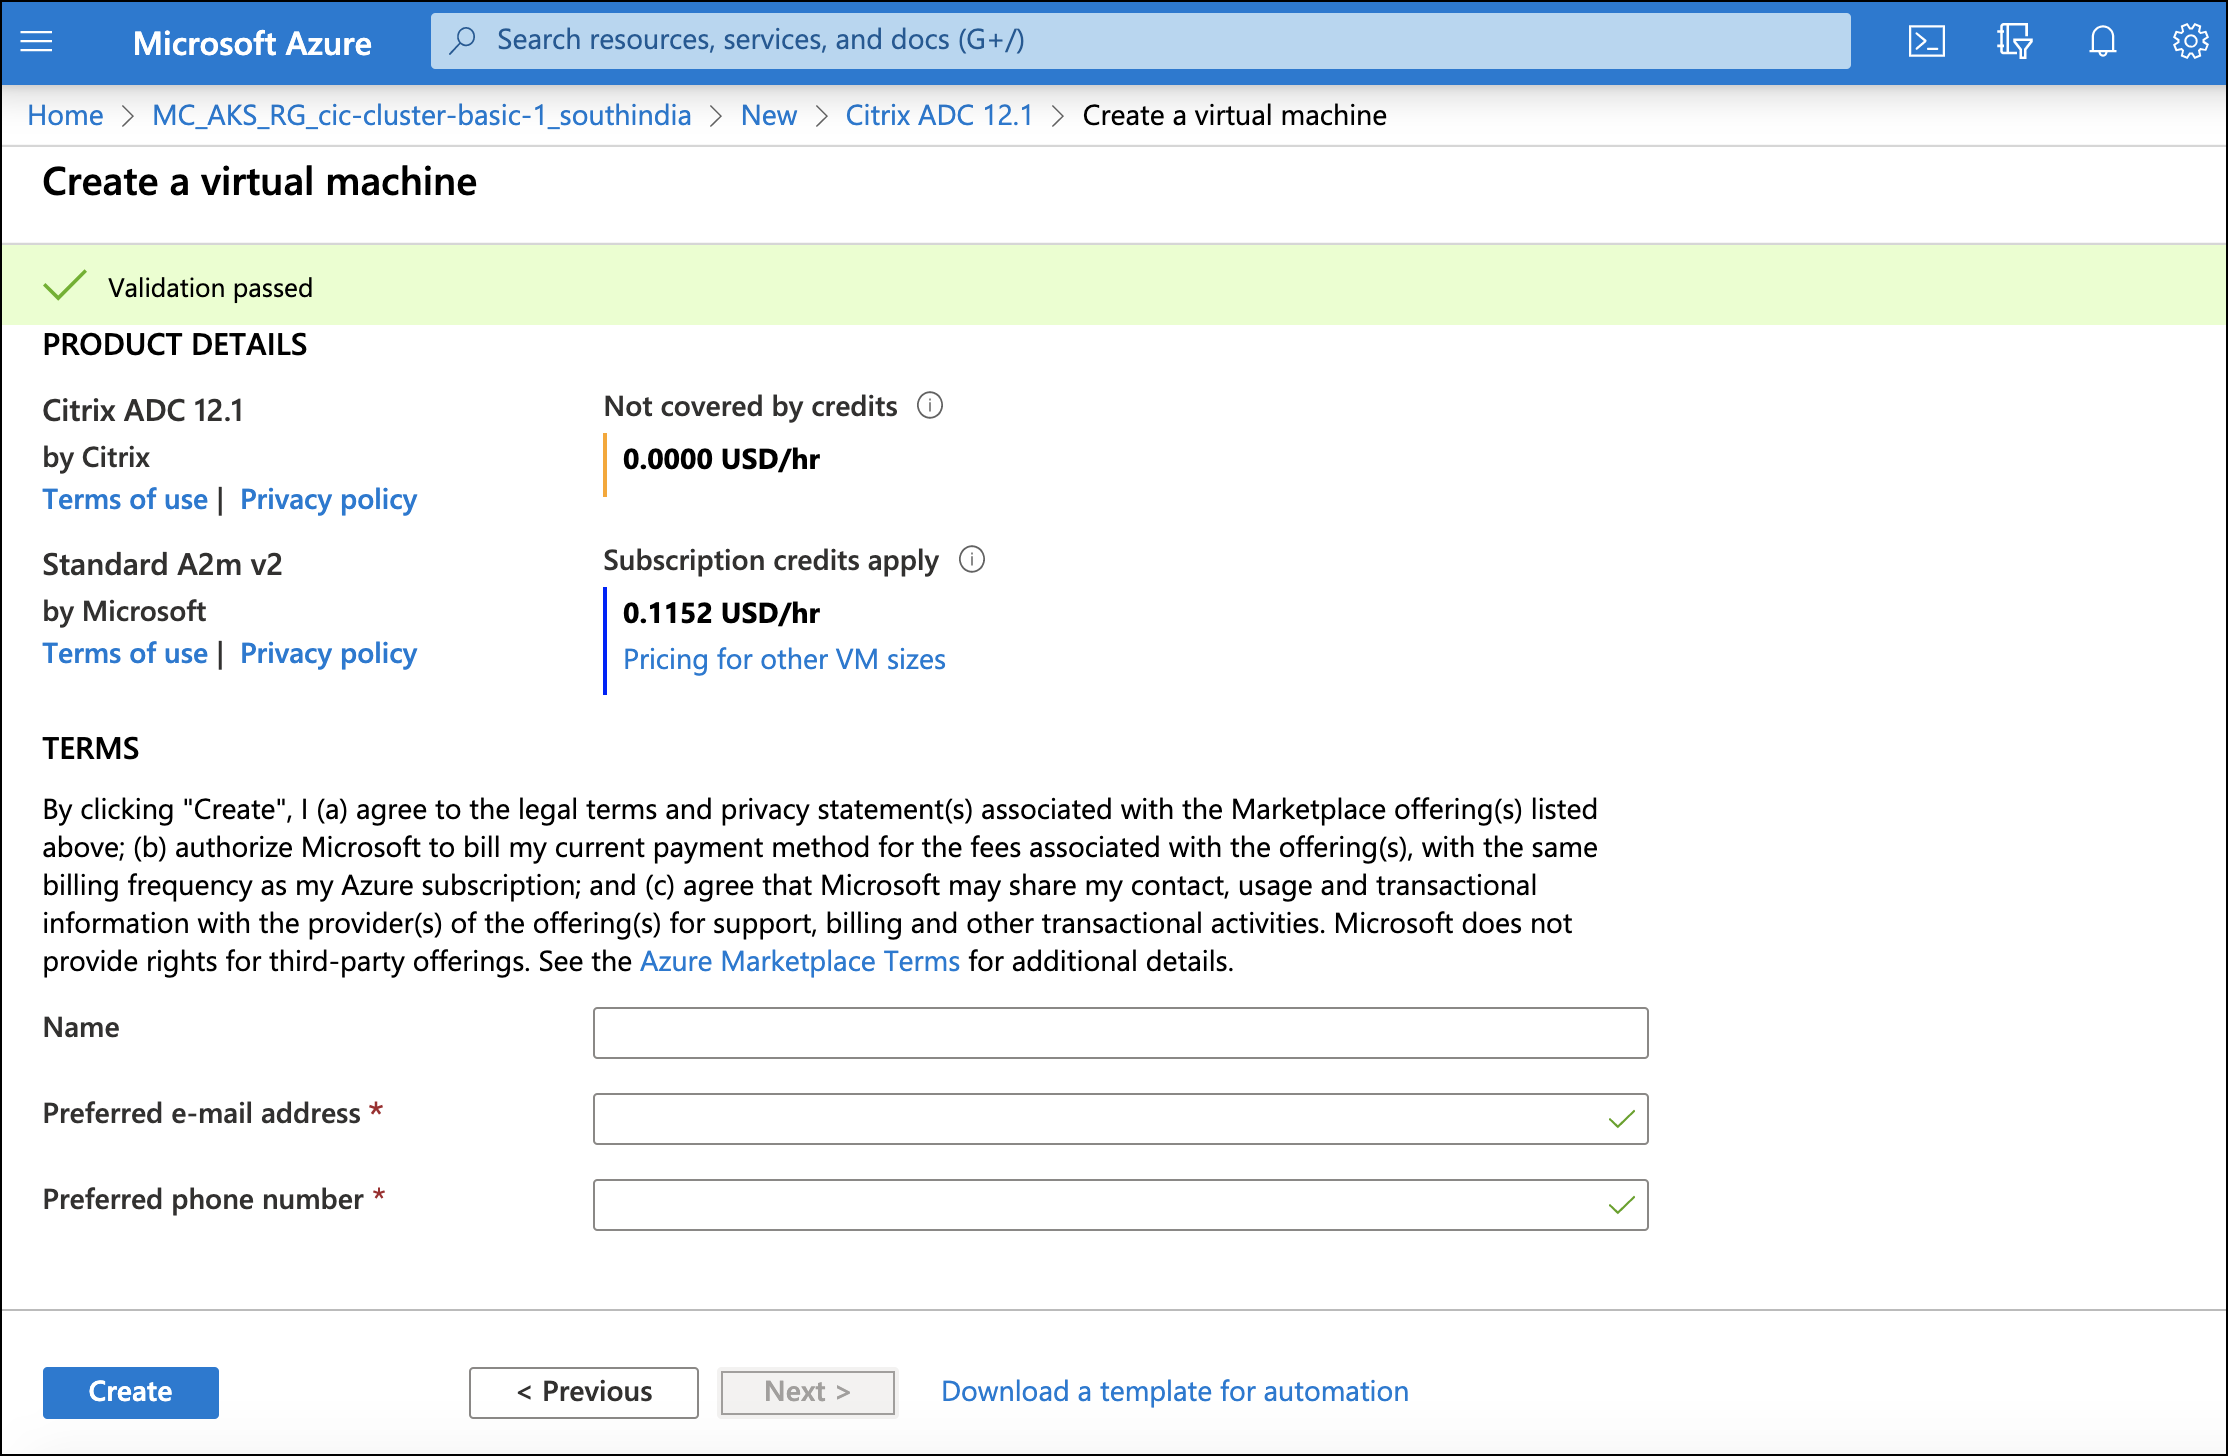The height and width of the screenshot is (1456, 2228).
Task: Open the hamburger portal menu
Action: click(37, 41)
